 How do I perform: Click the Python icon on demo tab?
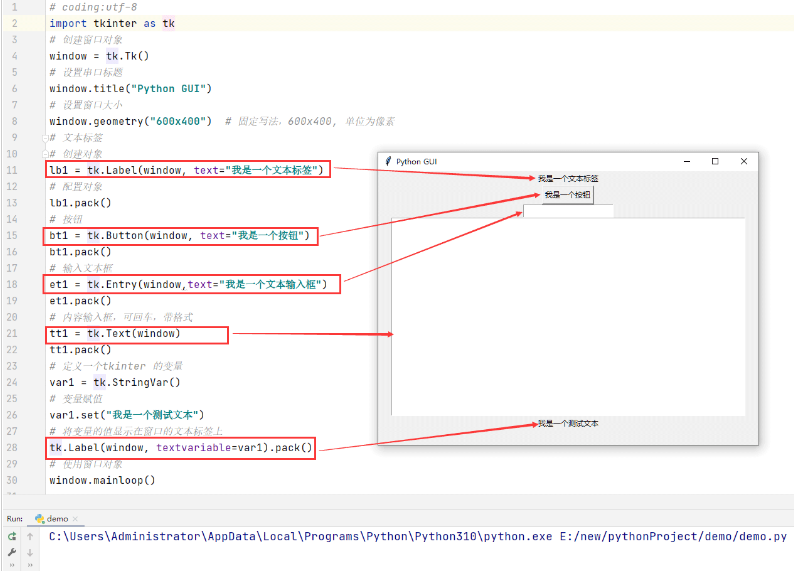click(x=39, y=519)
